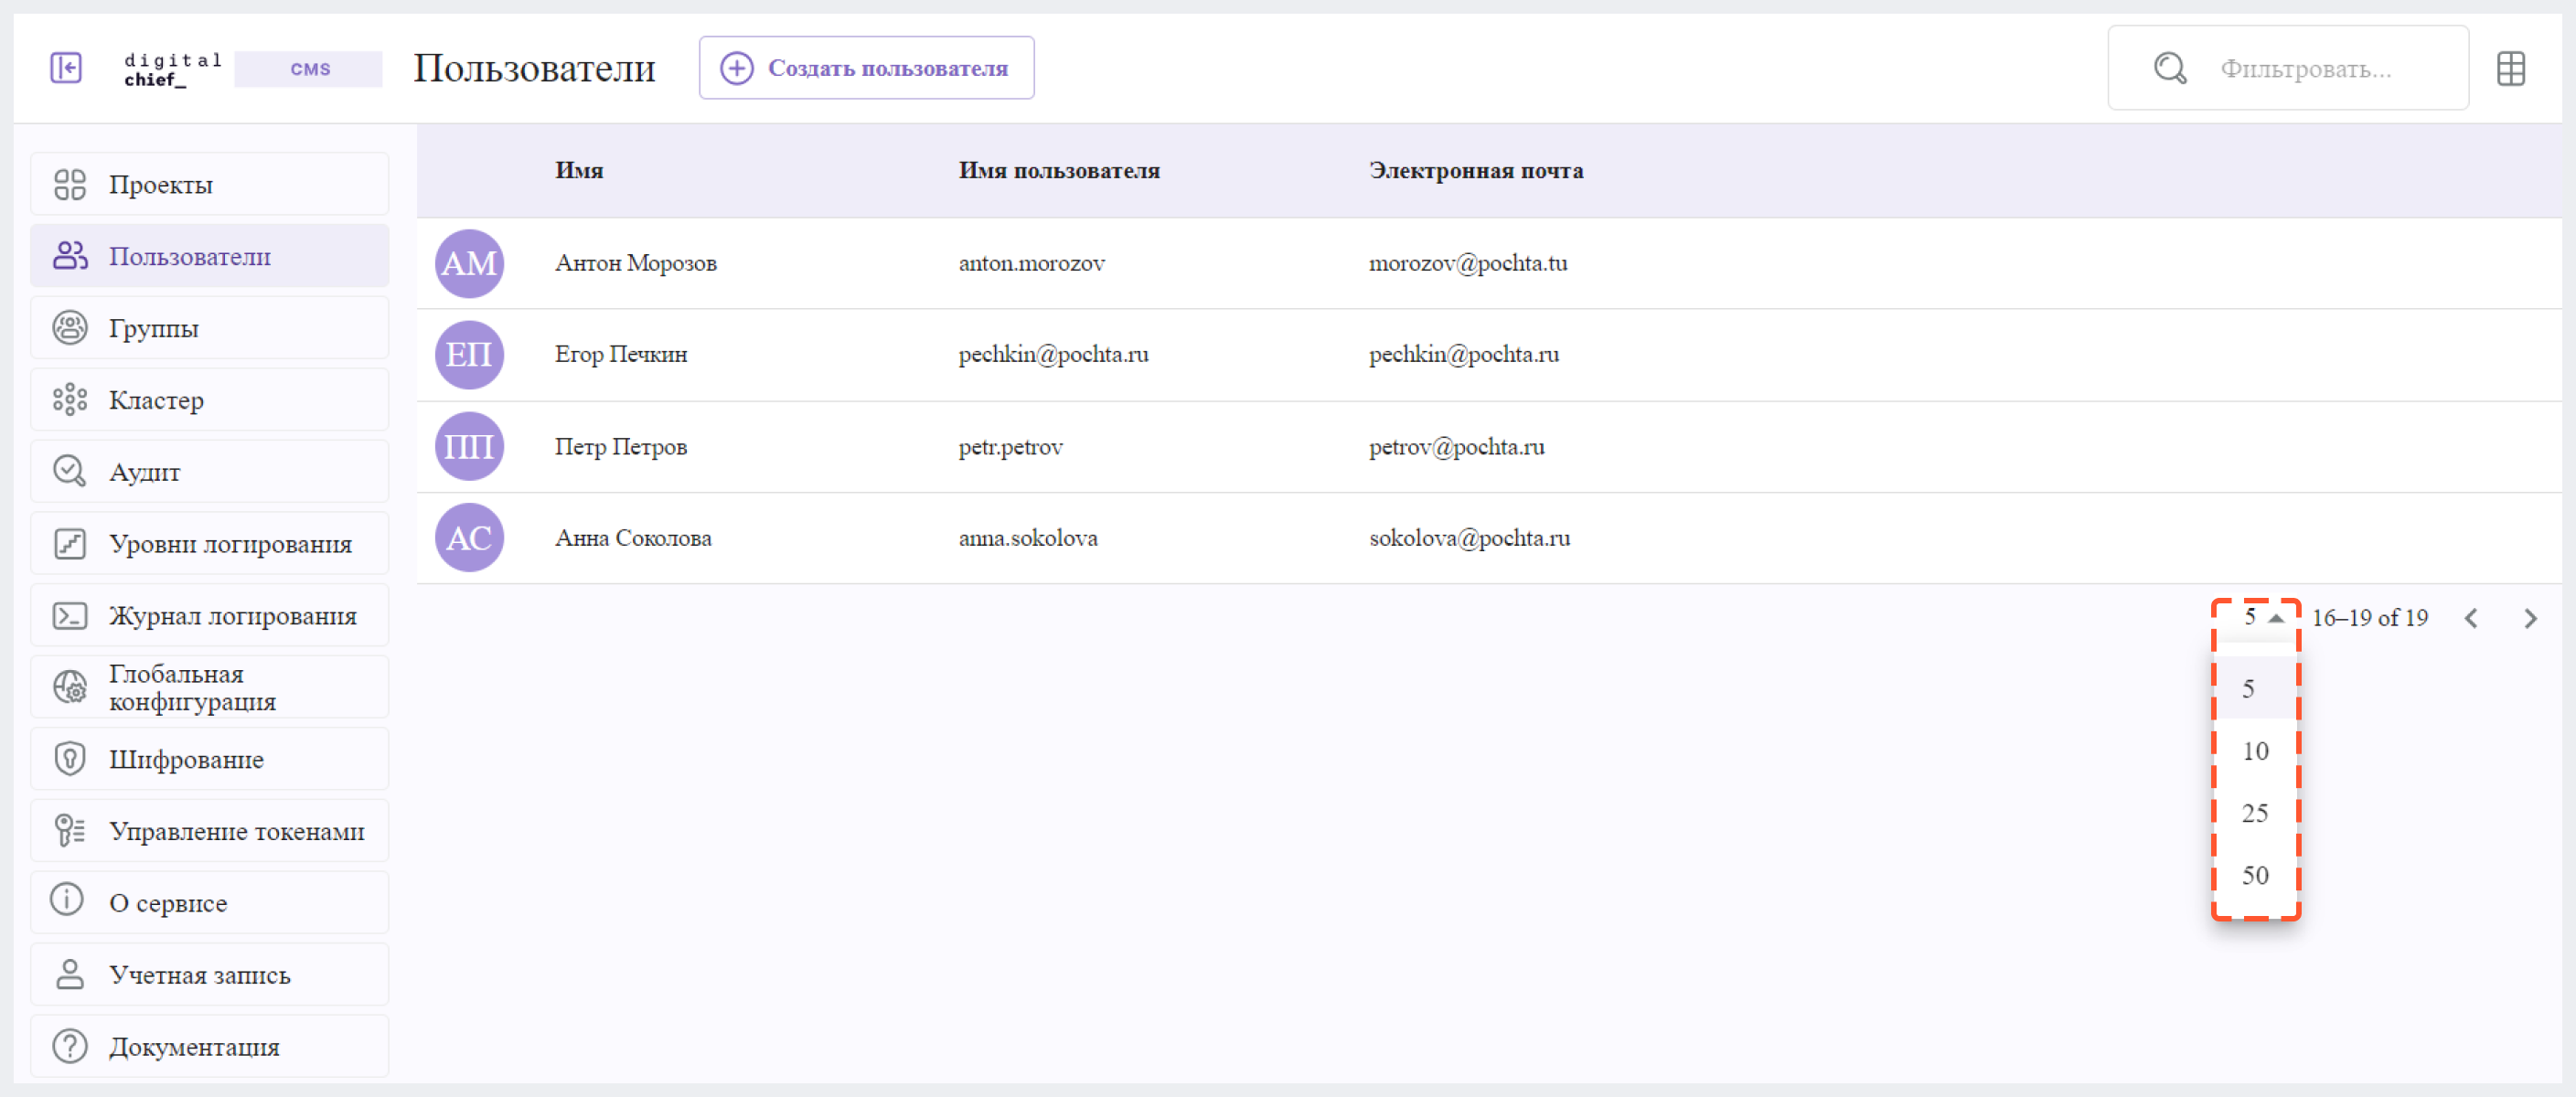The image size is (2576, 1097).
Task: Click the Учетная запись person icon
Action: coord(70,974)
